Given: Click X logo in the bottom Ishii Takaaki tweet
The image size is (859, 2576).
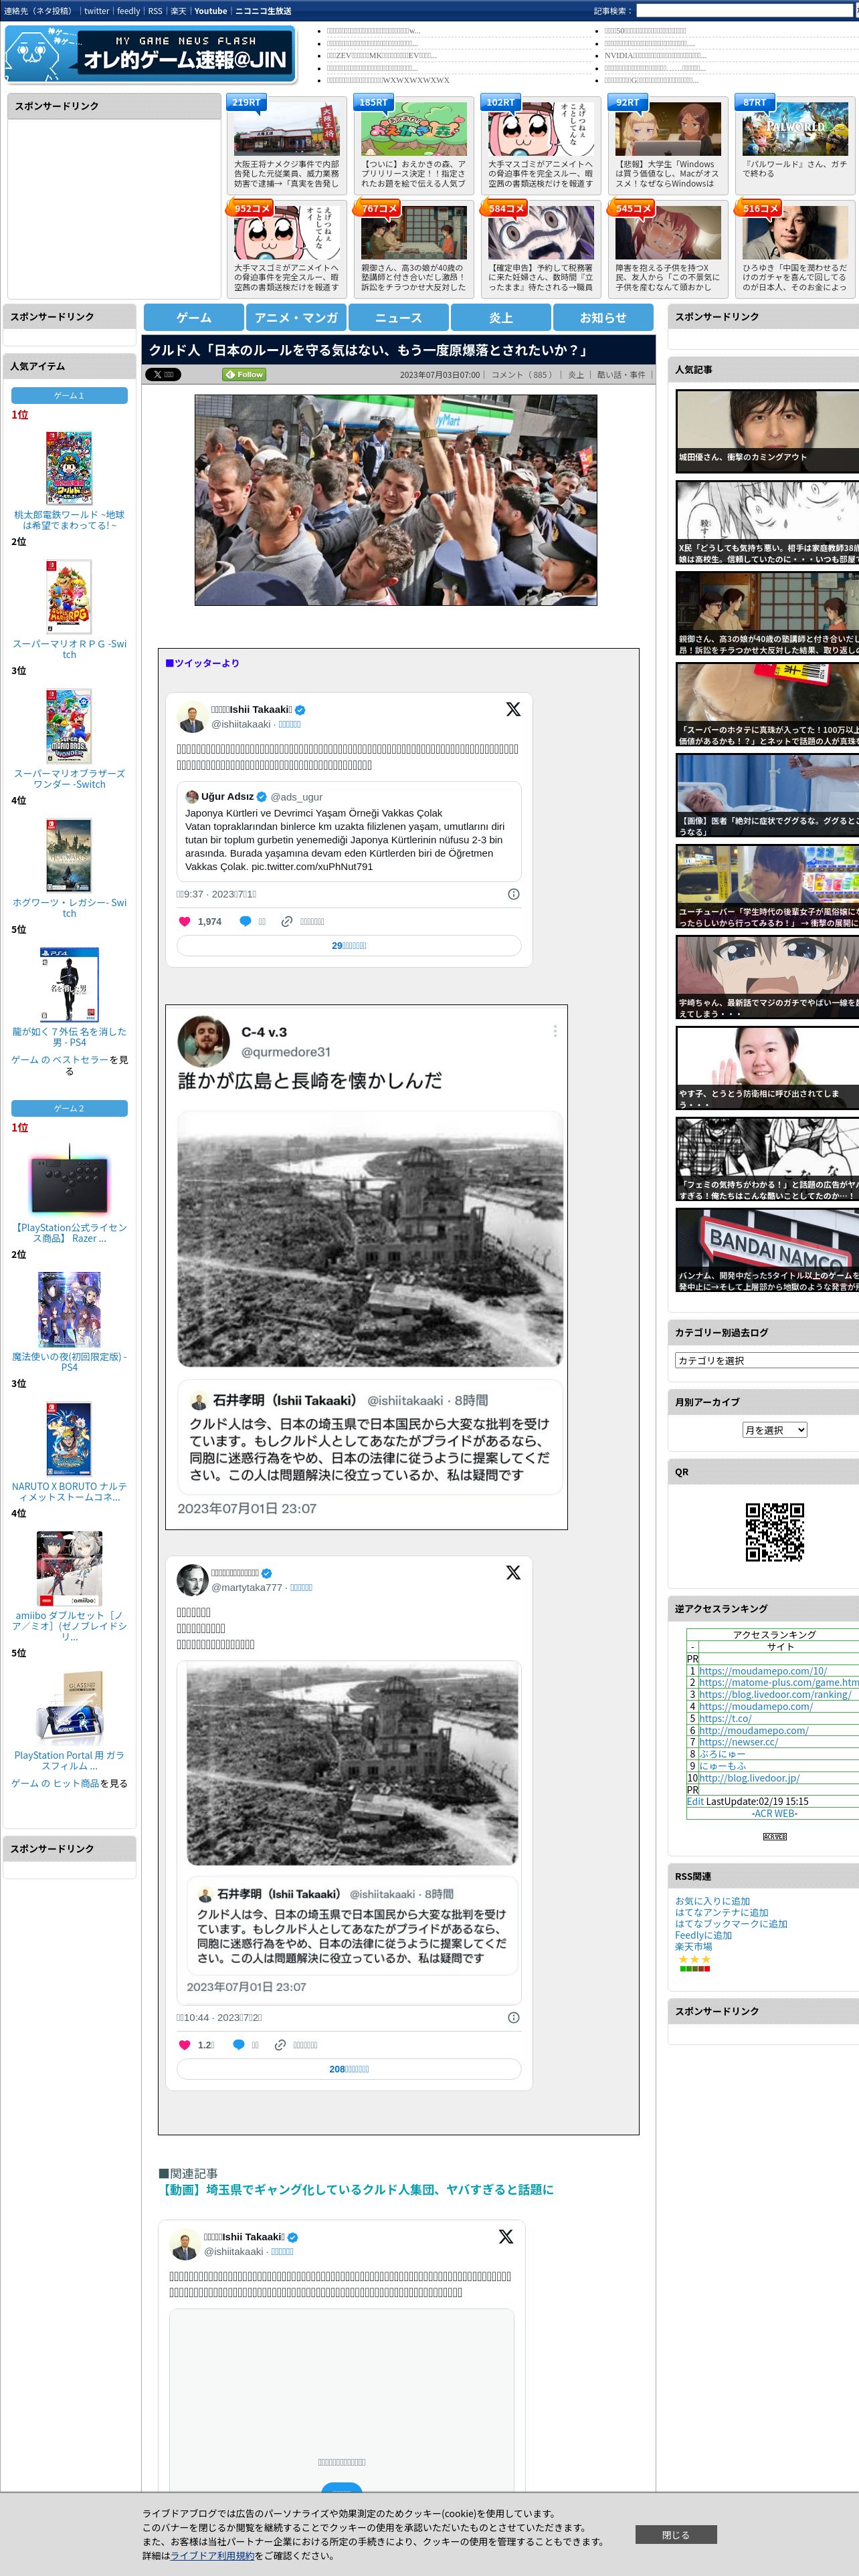Looking at the screenshot, I should [506, 2236].
